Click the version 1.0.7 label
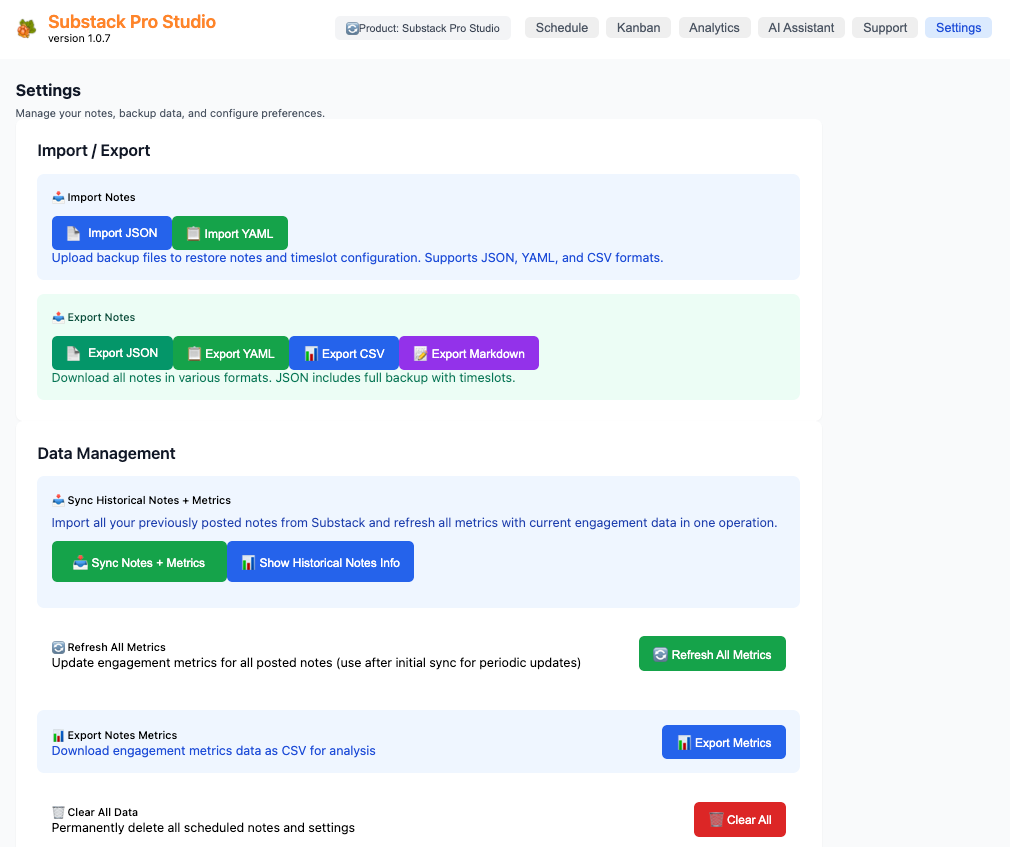 click(x=79, y=39)
